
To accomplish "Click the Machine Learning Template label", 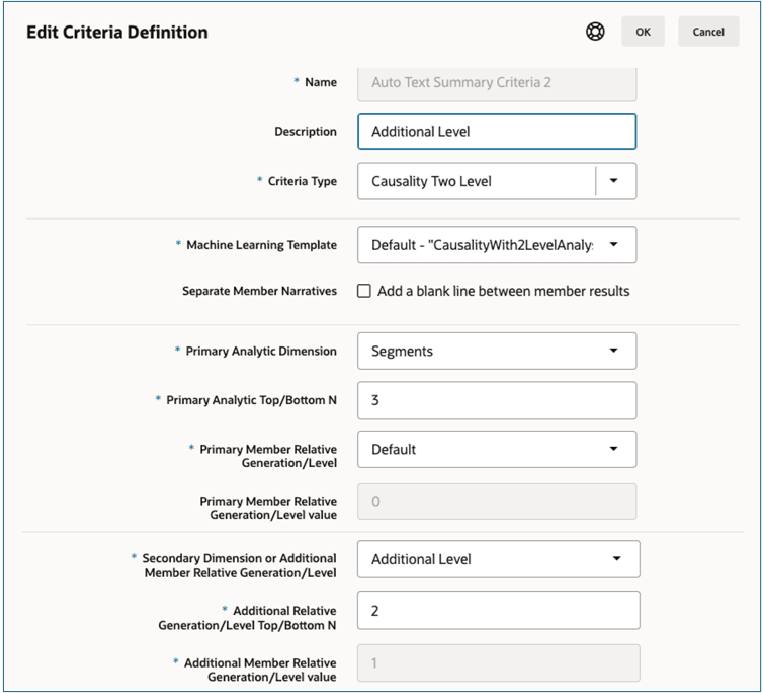I will click(x=261, y=245).
